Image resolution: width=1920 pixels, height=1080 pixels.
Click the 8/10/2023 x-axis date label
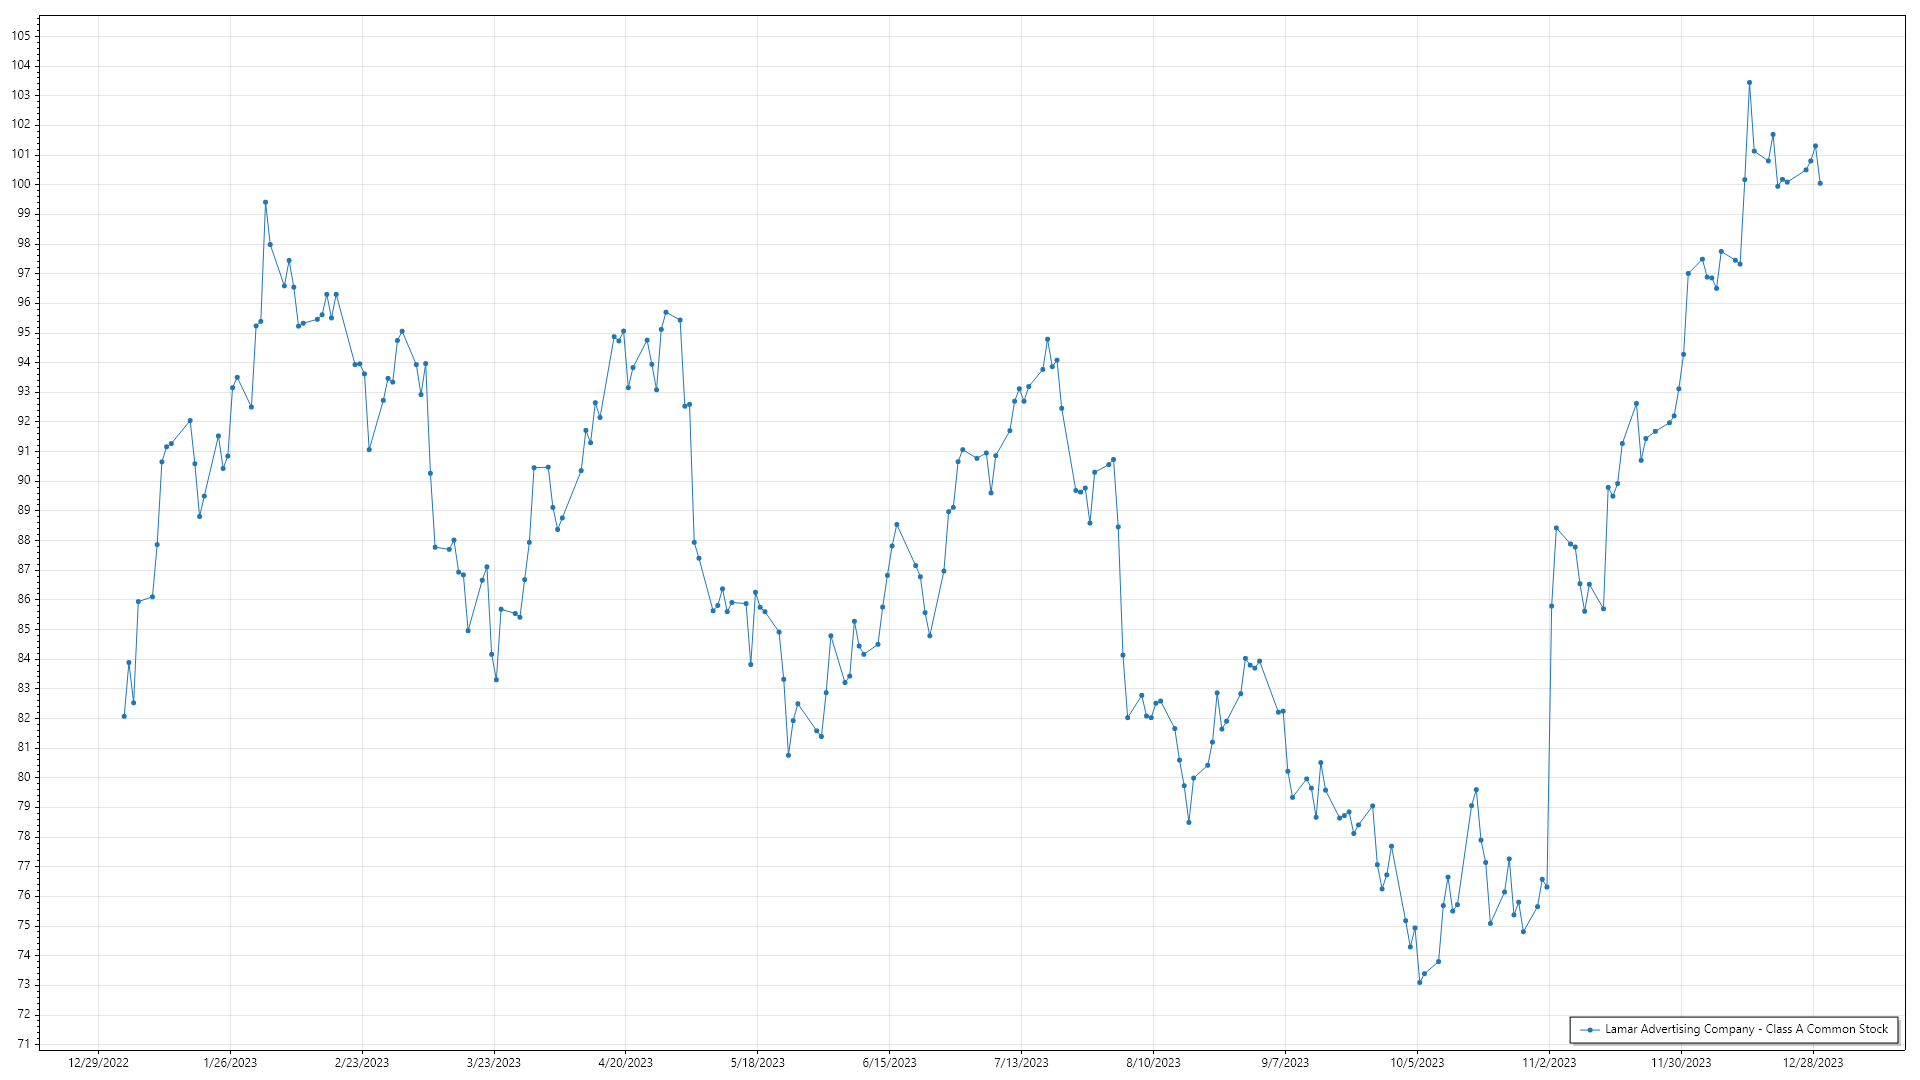(1153, 1063)
